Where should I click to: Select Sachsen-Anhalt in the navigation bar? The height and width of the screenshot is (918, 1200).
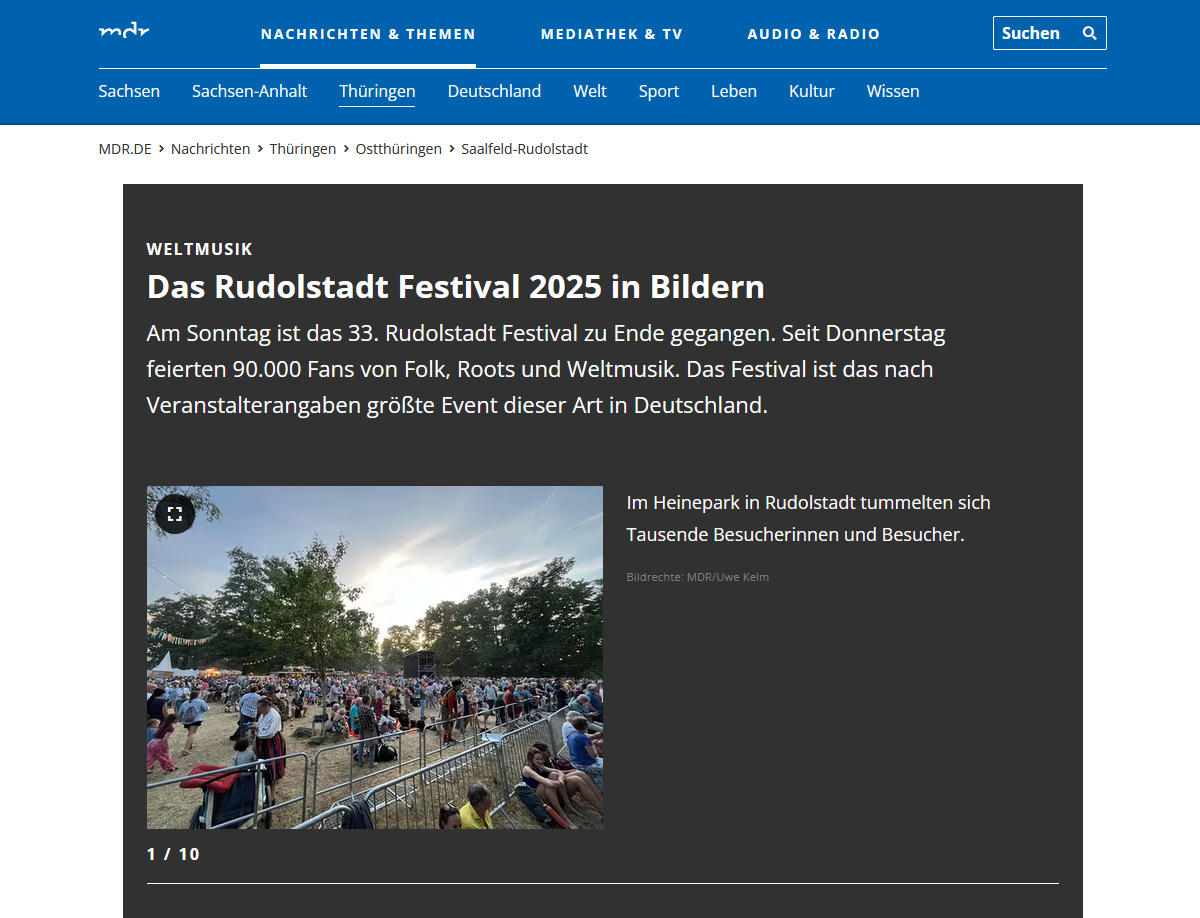point(249,91)
